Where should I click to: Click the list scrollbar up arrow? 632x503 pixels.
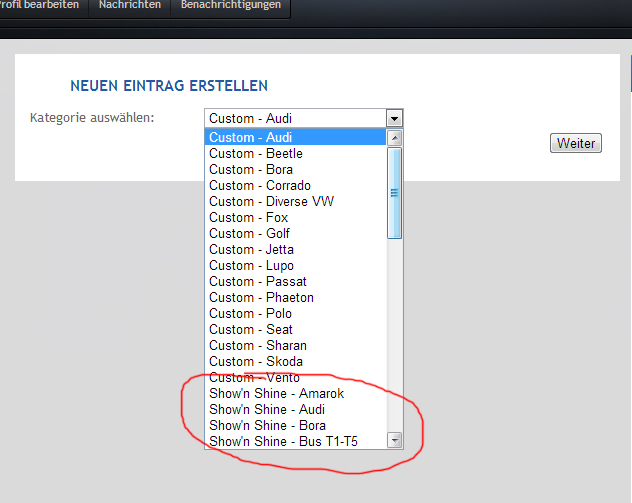coord(394,138)
